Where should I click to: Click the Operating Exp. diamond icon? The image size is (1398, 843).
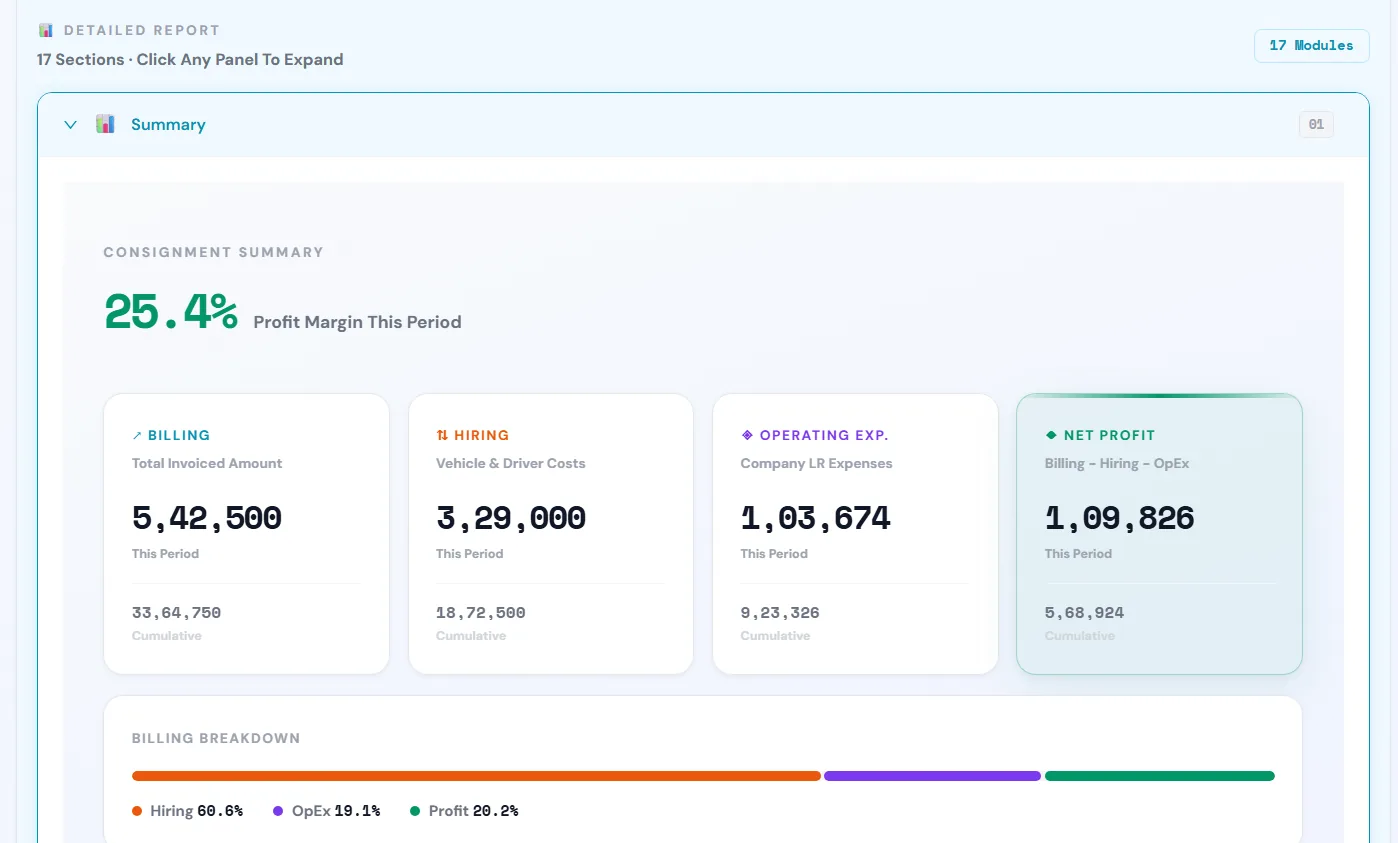[x=746, y=436]
